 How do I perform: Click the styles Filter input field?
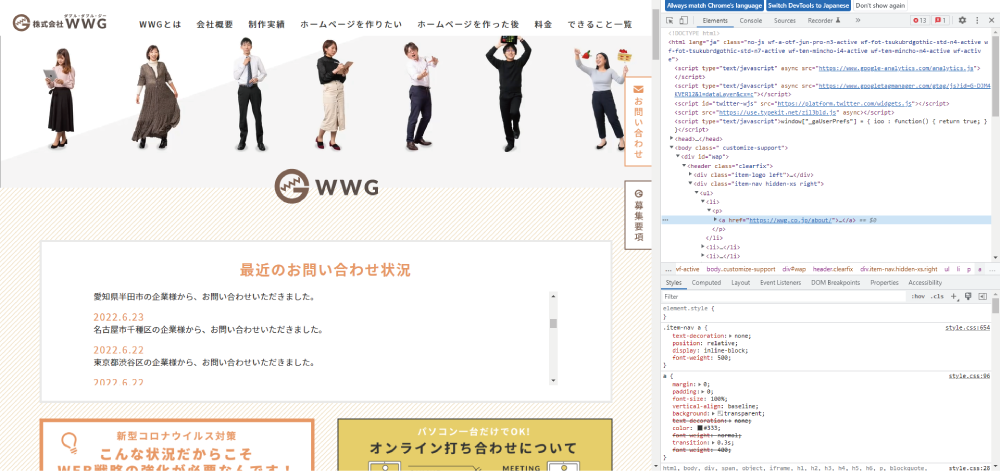point(780,297)
